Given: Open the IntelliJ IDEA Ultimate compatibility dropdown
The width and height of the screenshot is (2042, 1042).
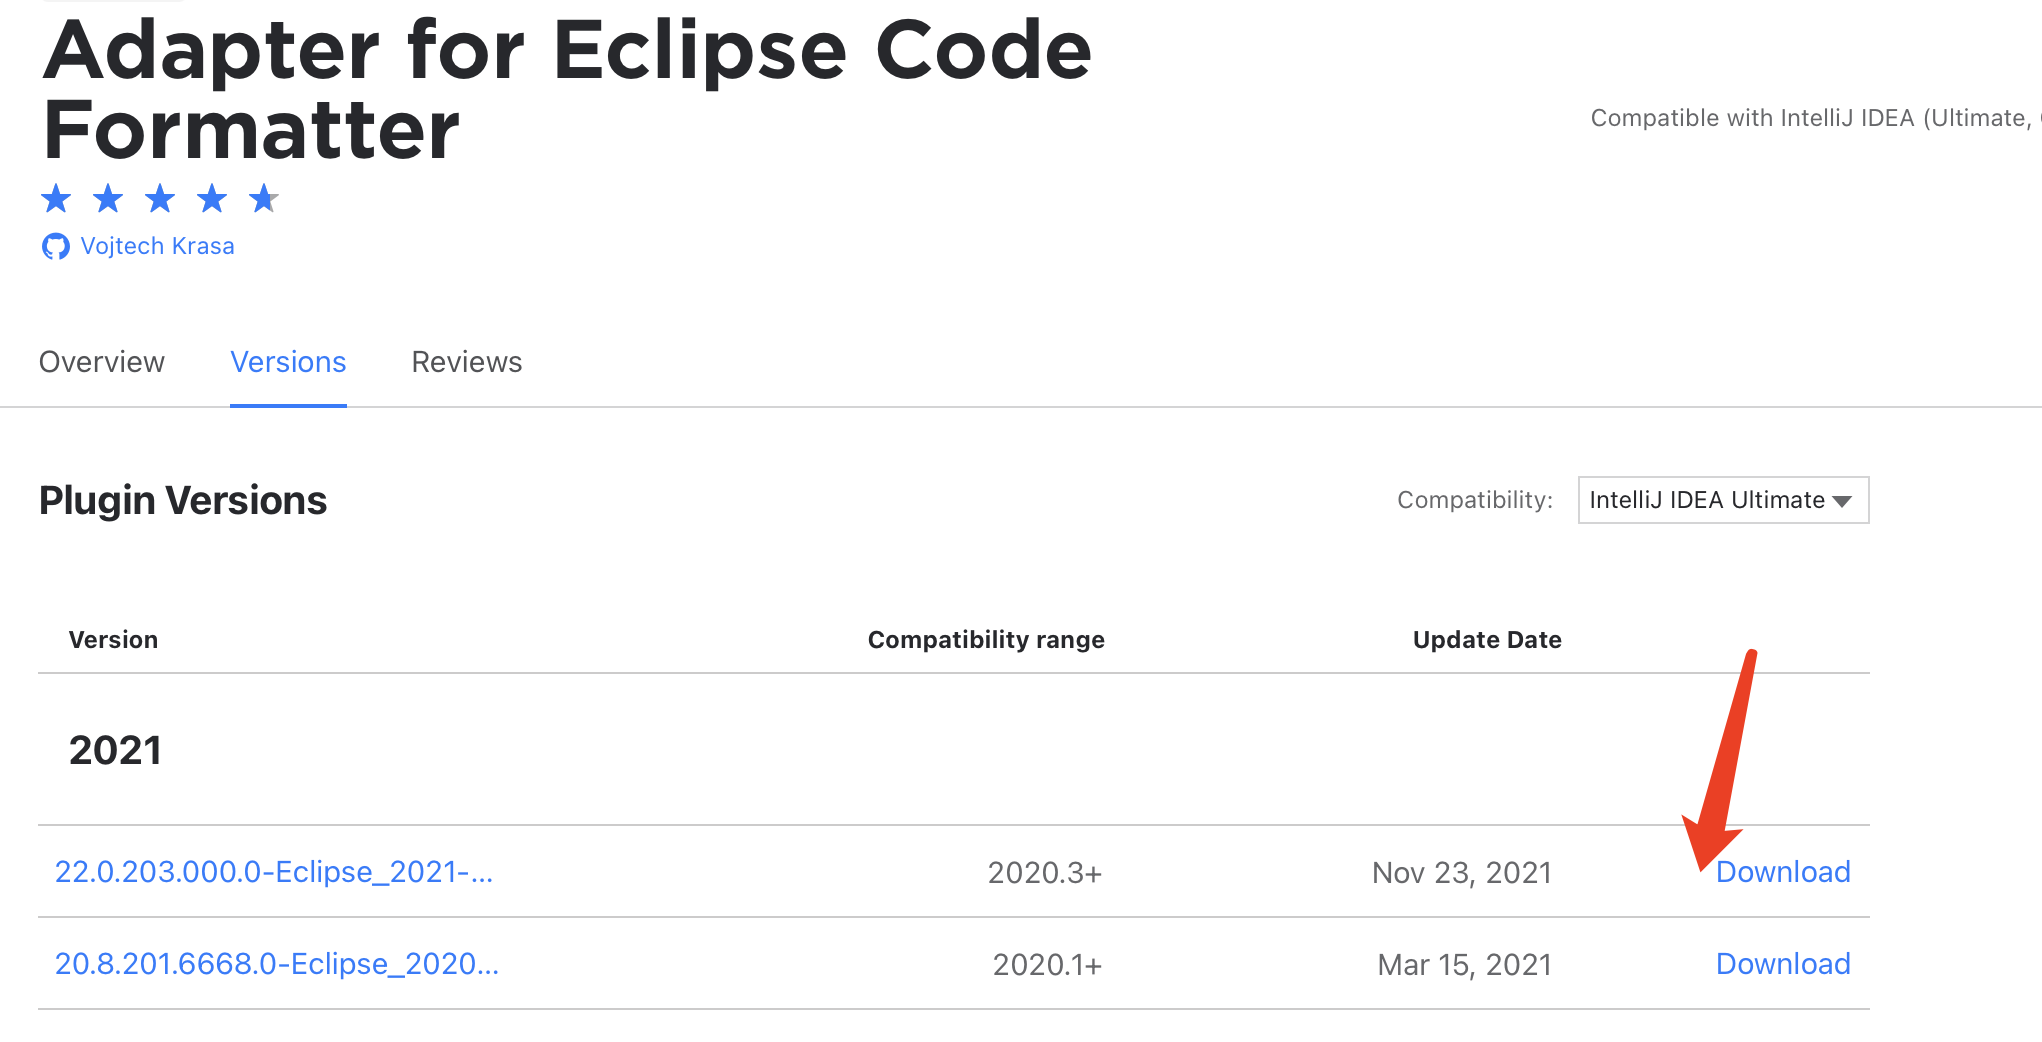Looking at the screenshot, I should click(x=1723, y=500).
